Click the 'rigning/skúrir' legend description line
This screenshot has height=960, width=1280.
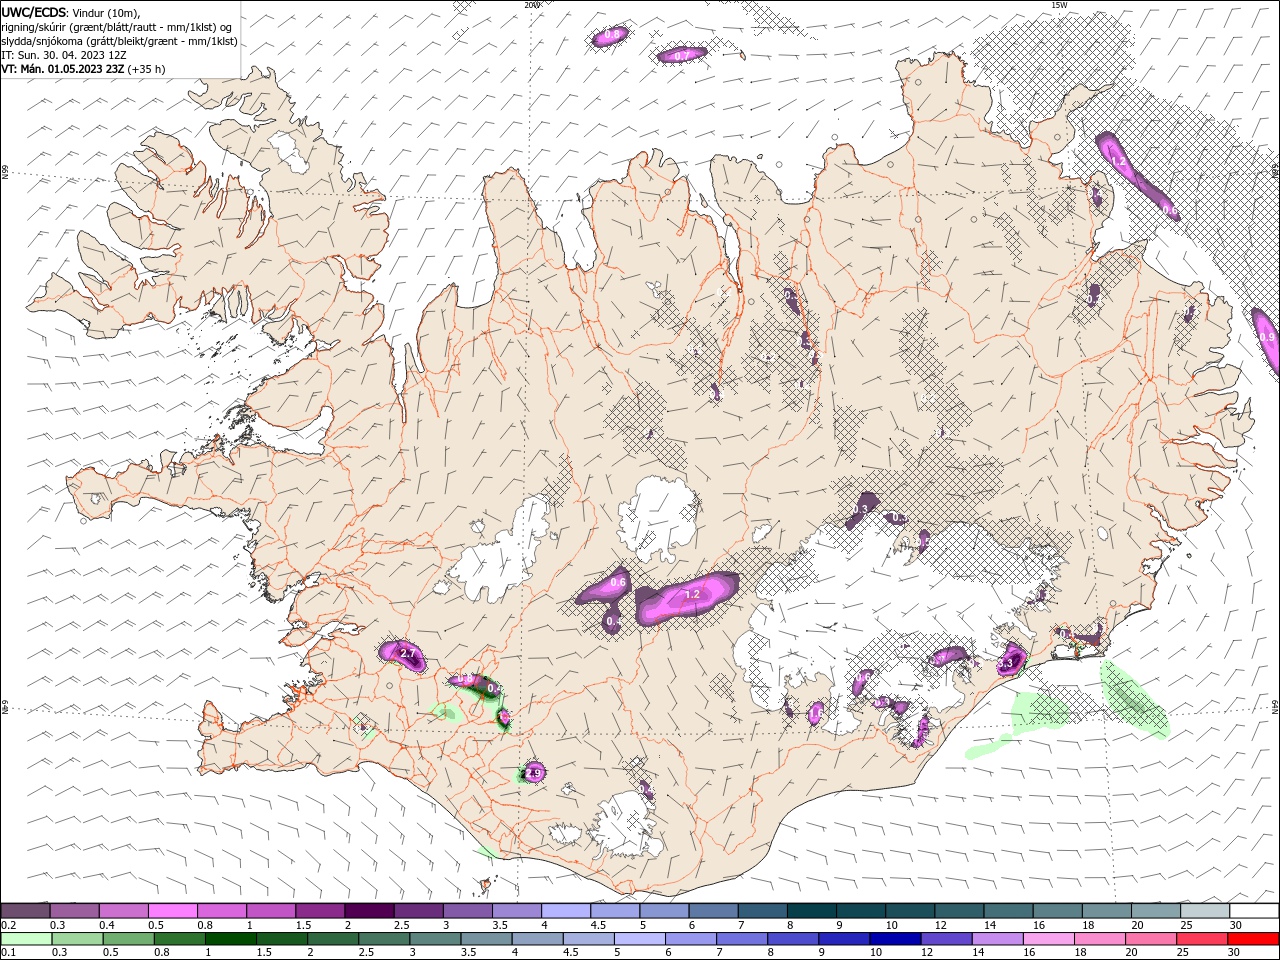(117, 27)
